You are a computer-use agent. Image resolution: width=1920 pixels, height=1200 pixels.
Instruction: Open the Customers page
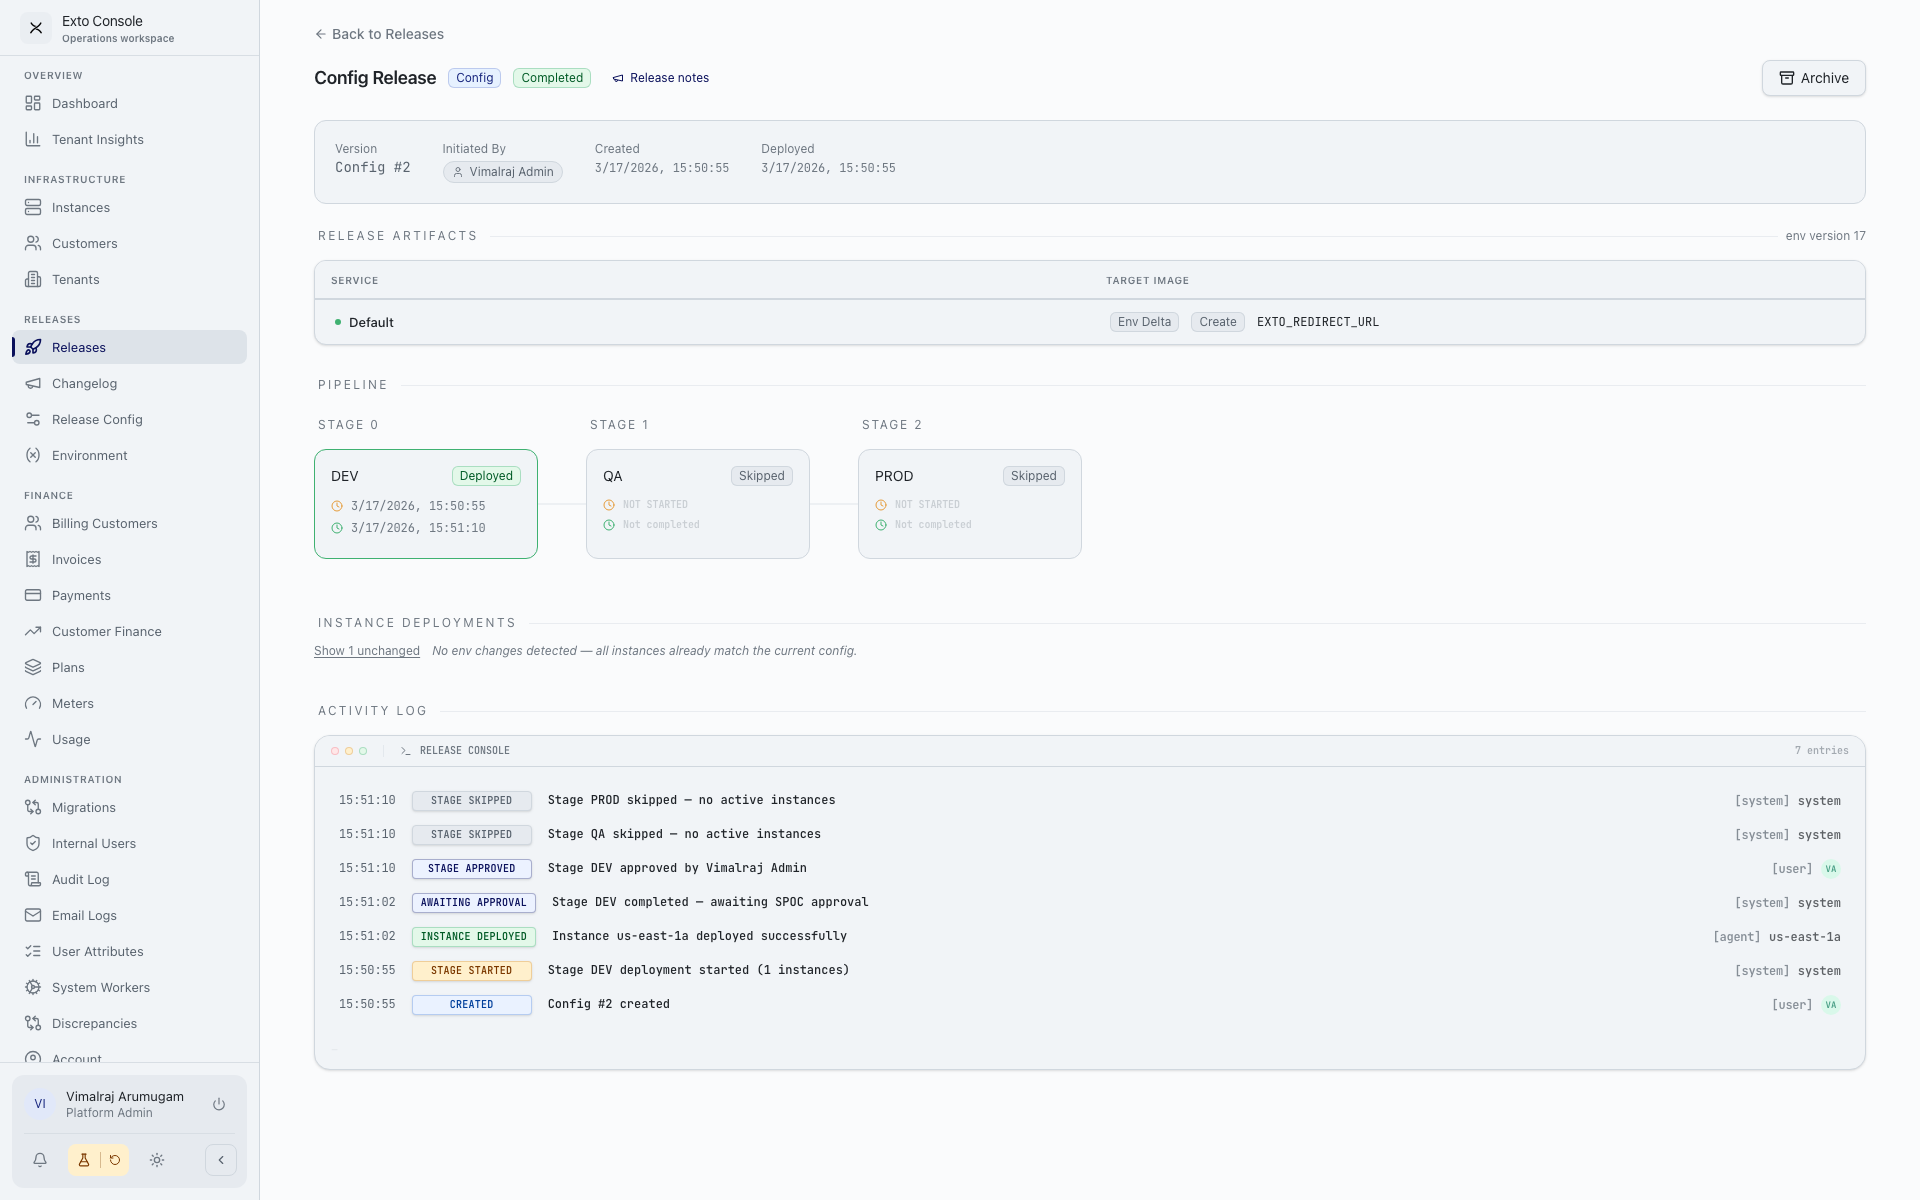point(130,244)
